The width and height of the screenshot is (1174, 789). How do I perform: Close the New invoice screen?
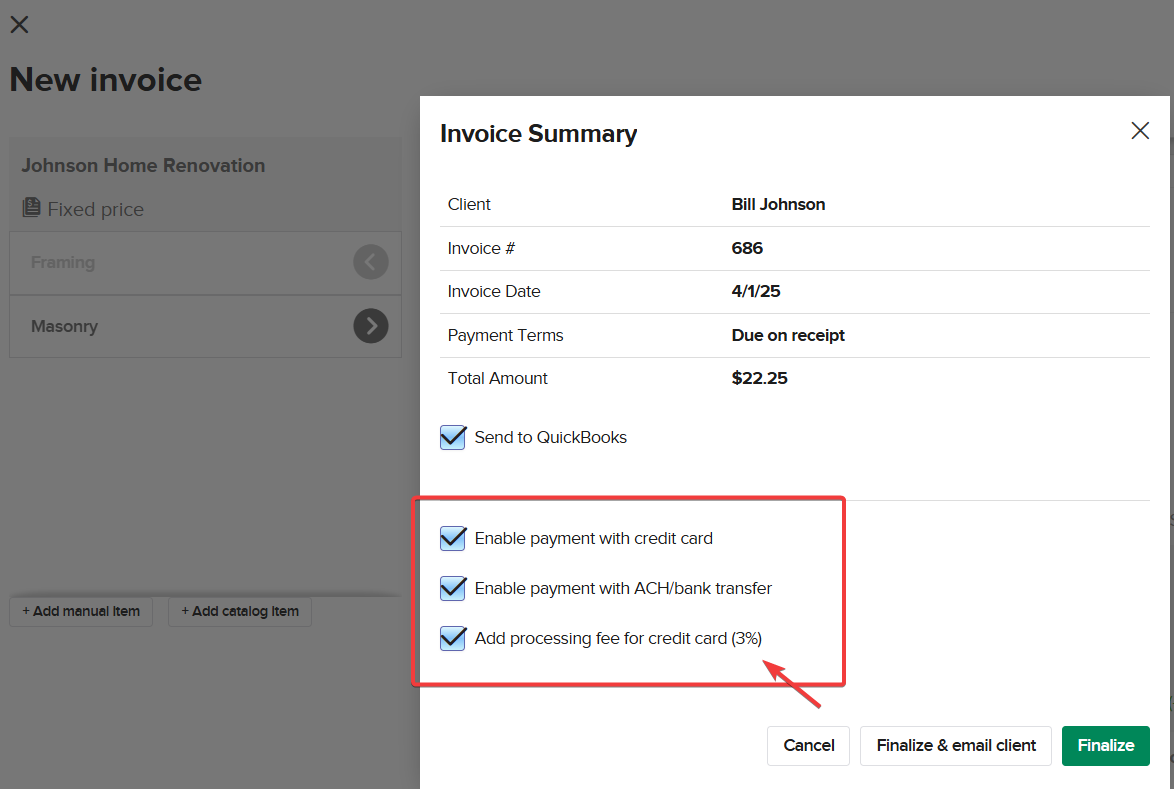tap(19, 24)
